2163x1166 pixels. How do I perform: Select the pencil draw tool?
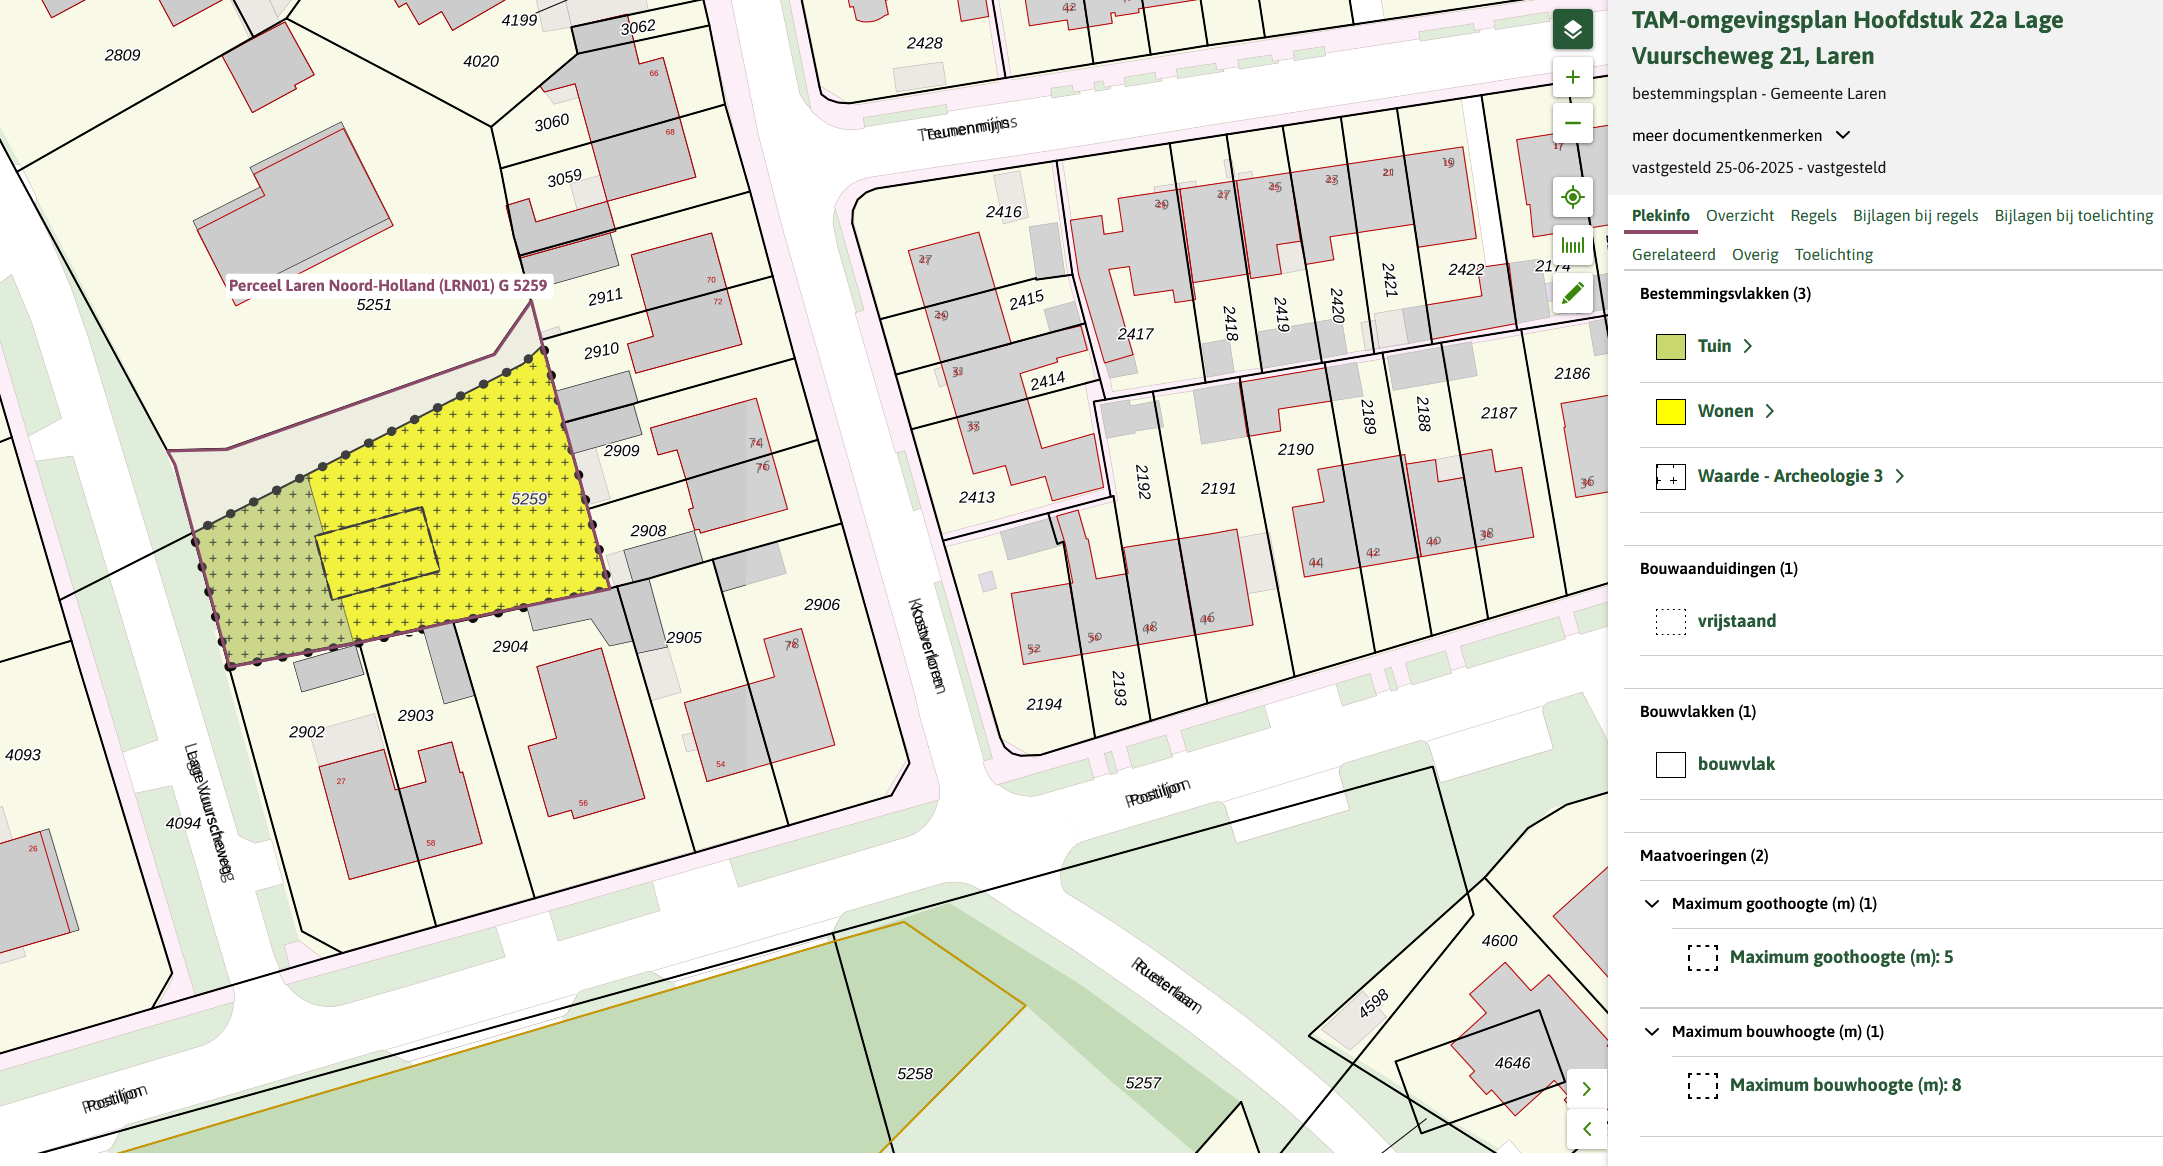coord(1572,293)
